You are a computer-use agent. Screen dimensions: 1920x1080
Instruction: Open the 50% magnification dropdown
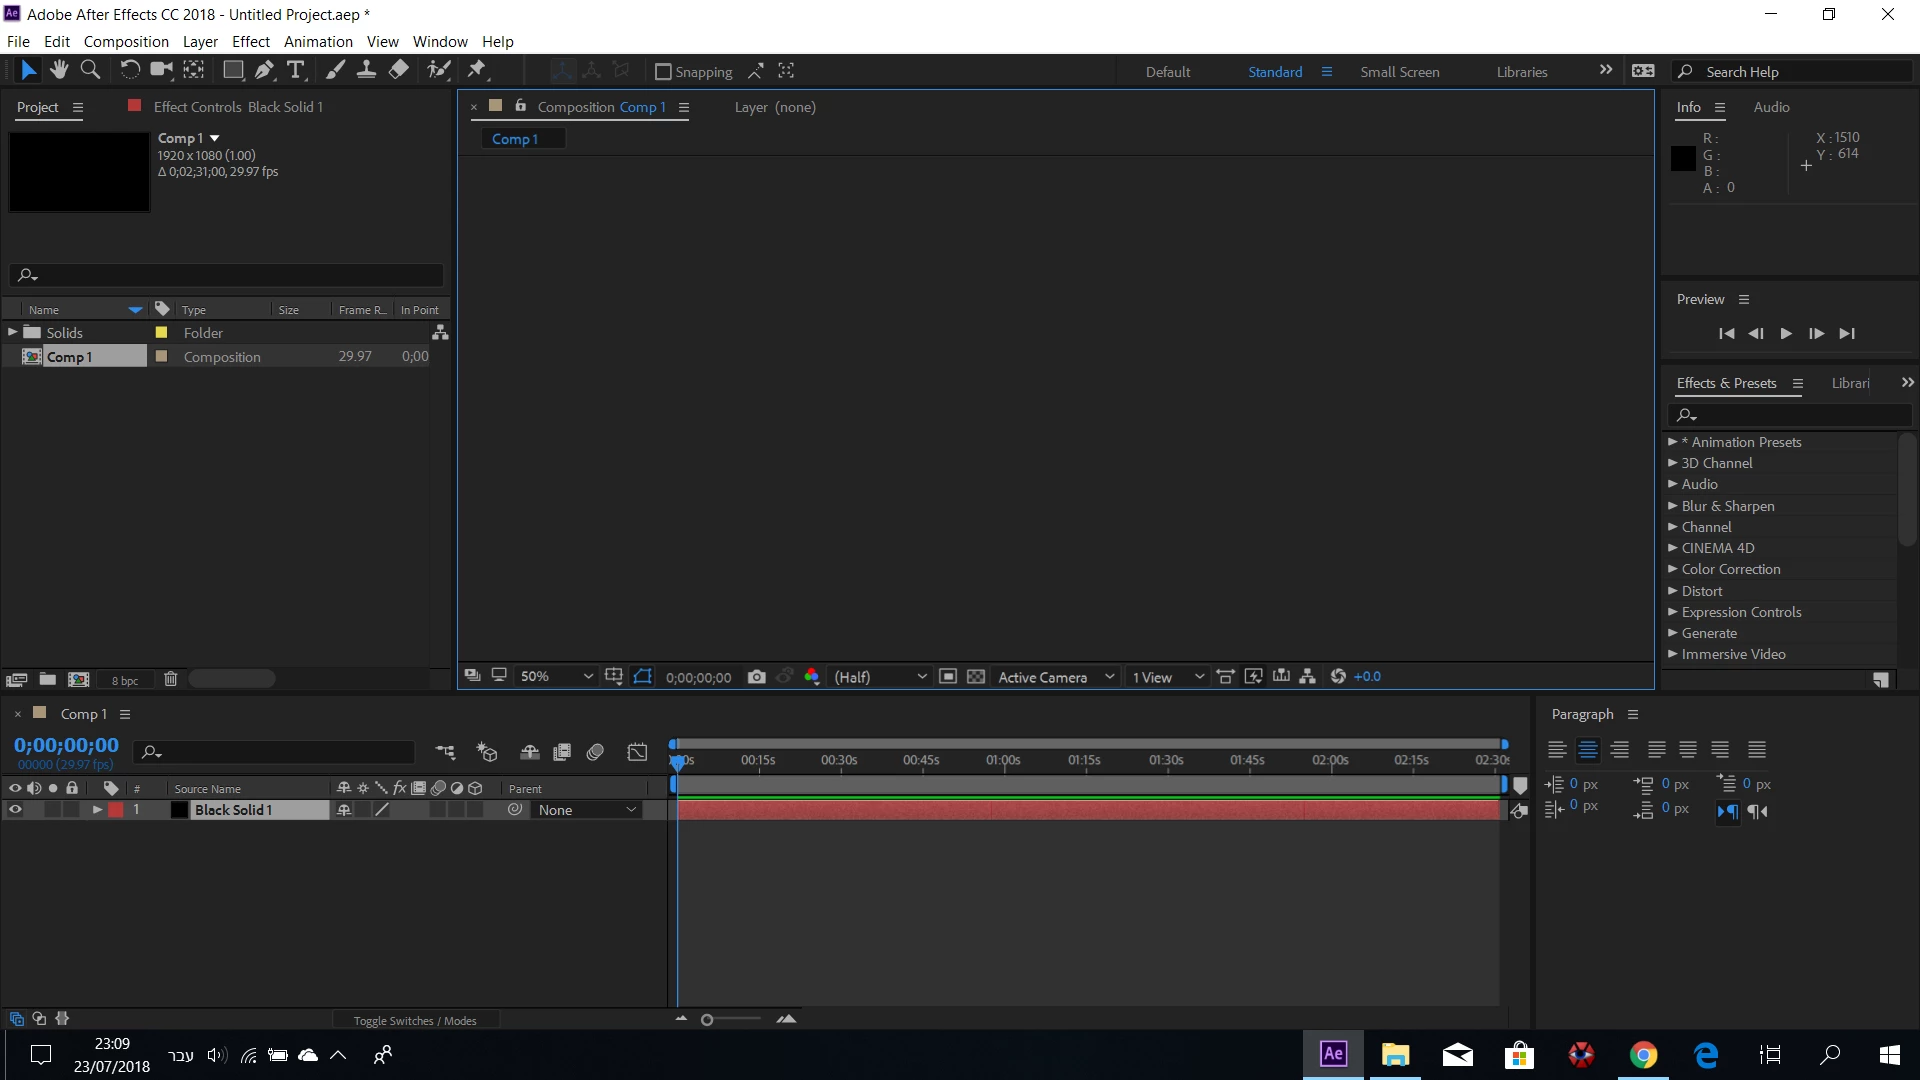pos(556,677)
